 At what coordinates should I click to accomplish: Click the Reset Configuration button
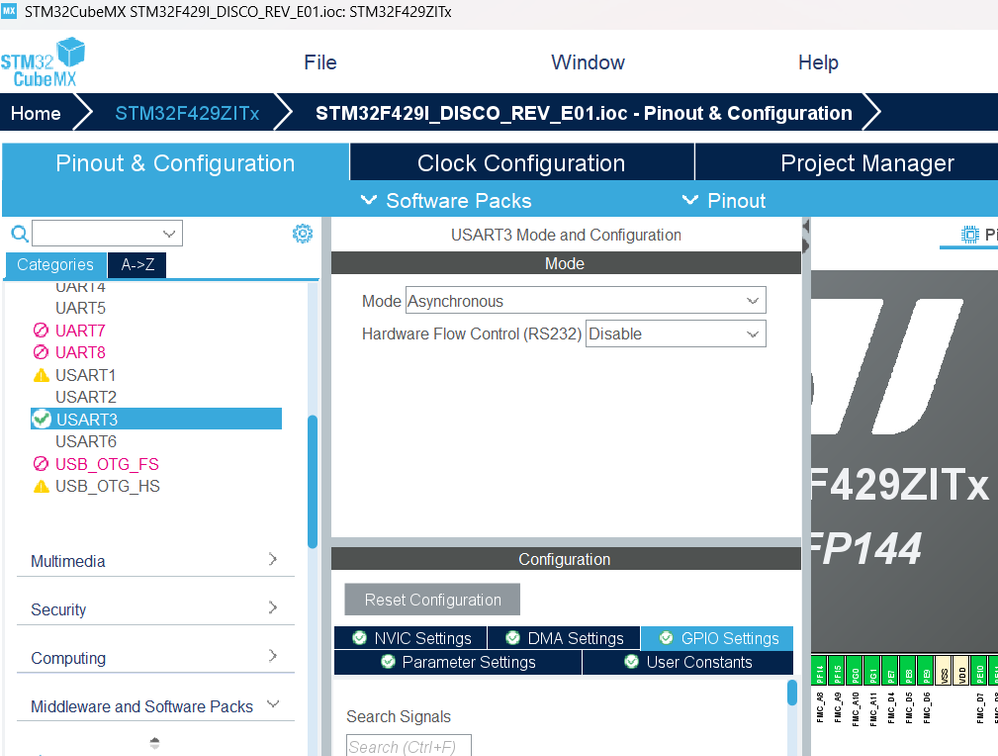[432, 599]
